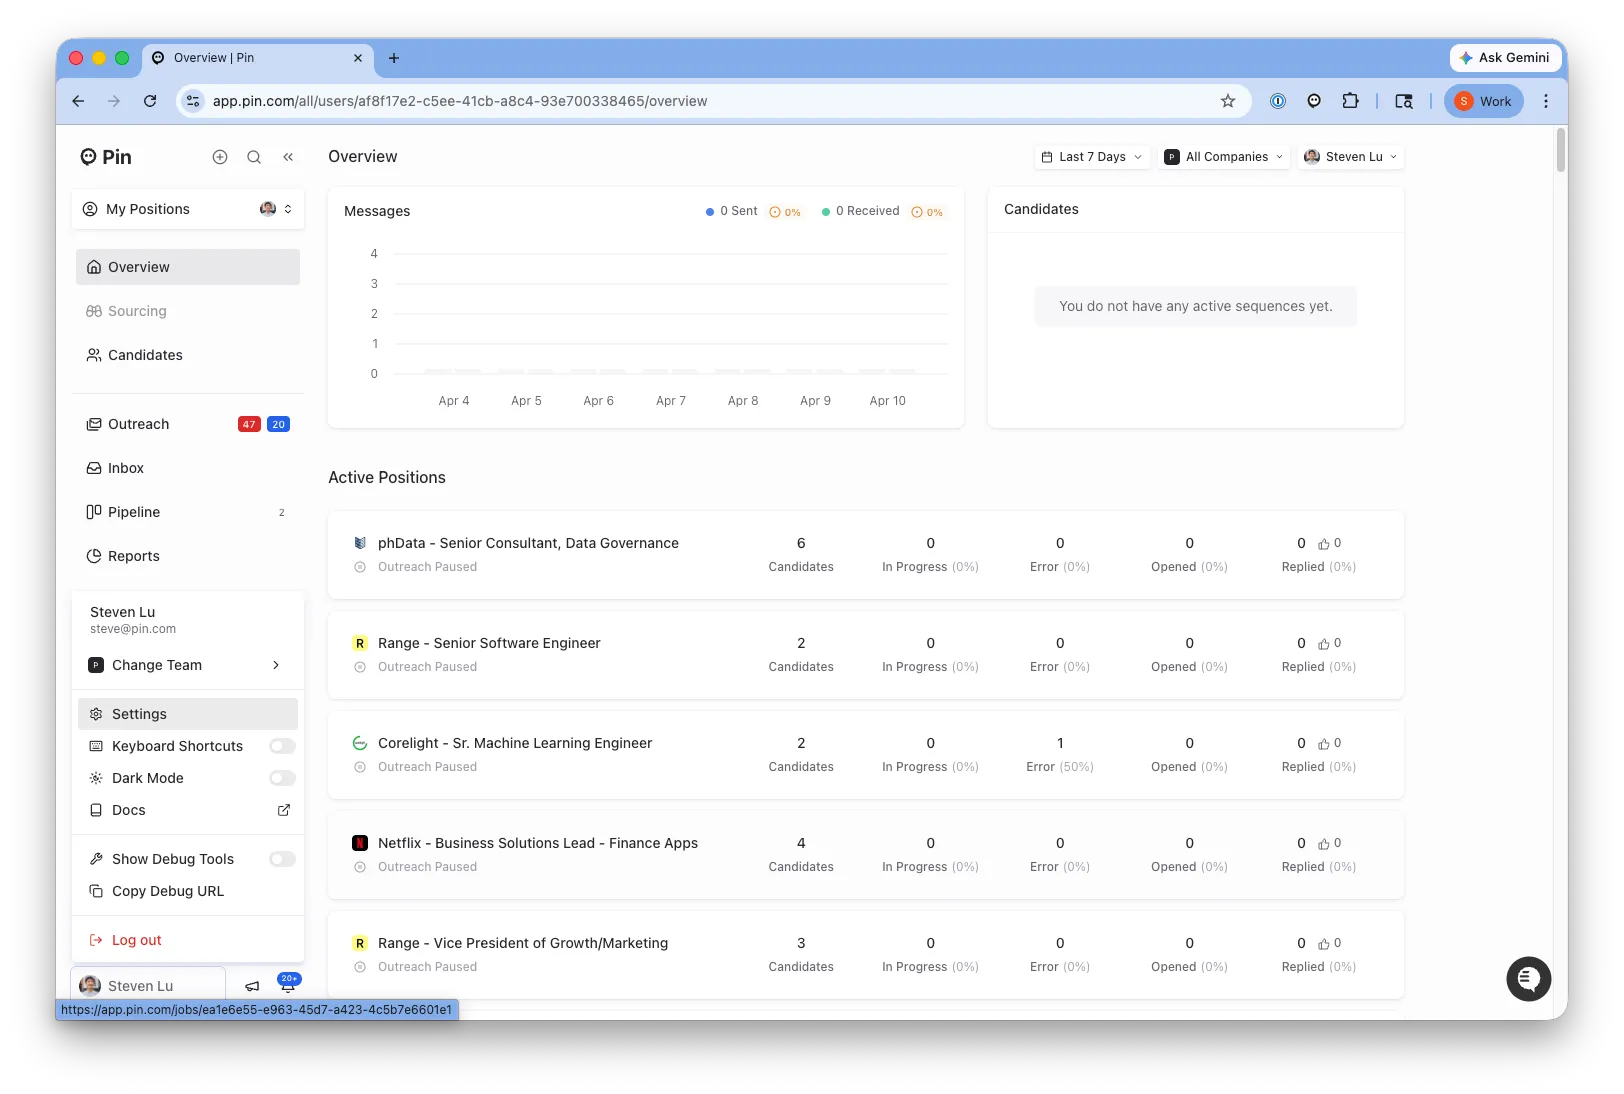
Task: Open Settings from the account menu
Action: tap(188, 714)
